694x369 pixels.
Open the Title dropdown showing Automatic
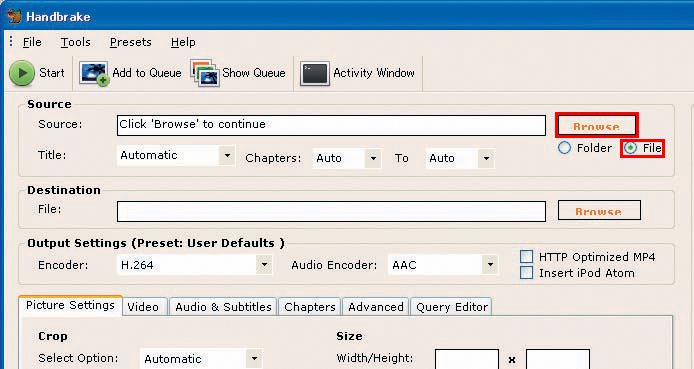point(176,156)
